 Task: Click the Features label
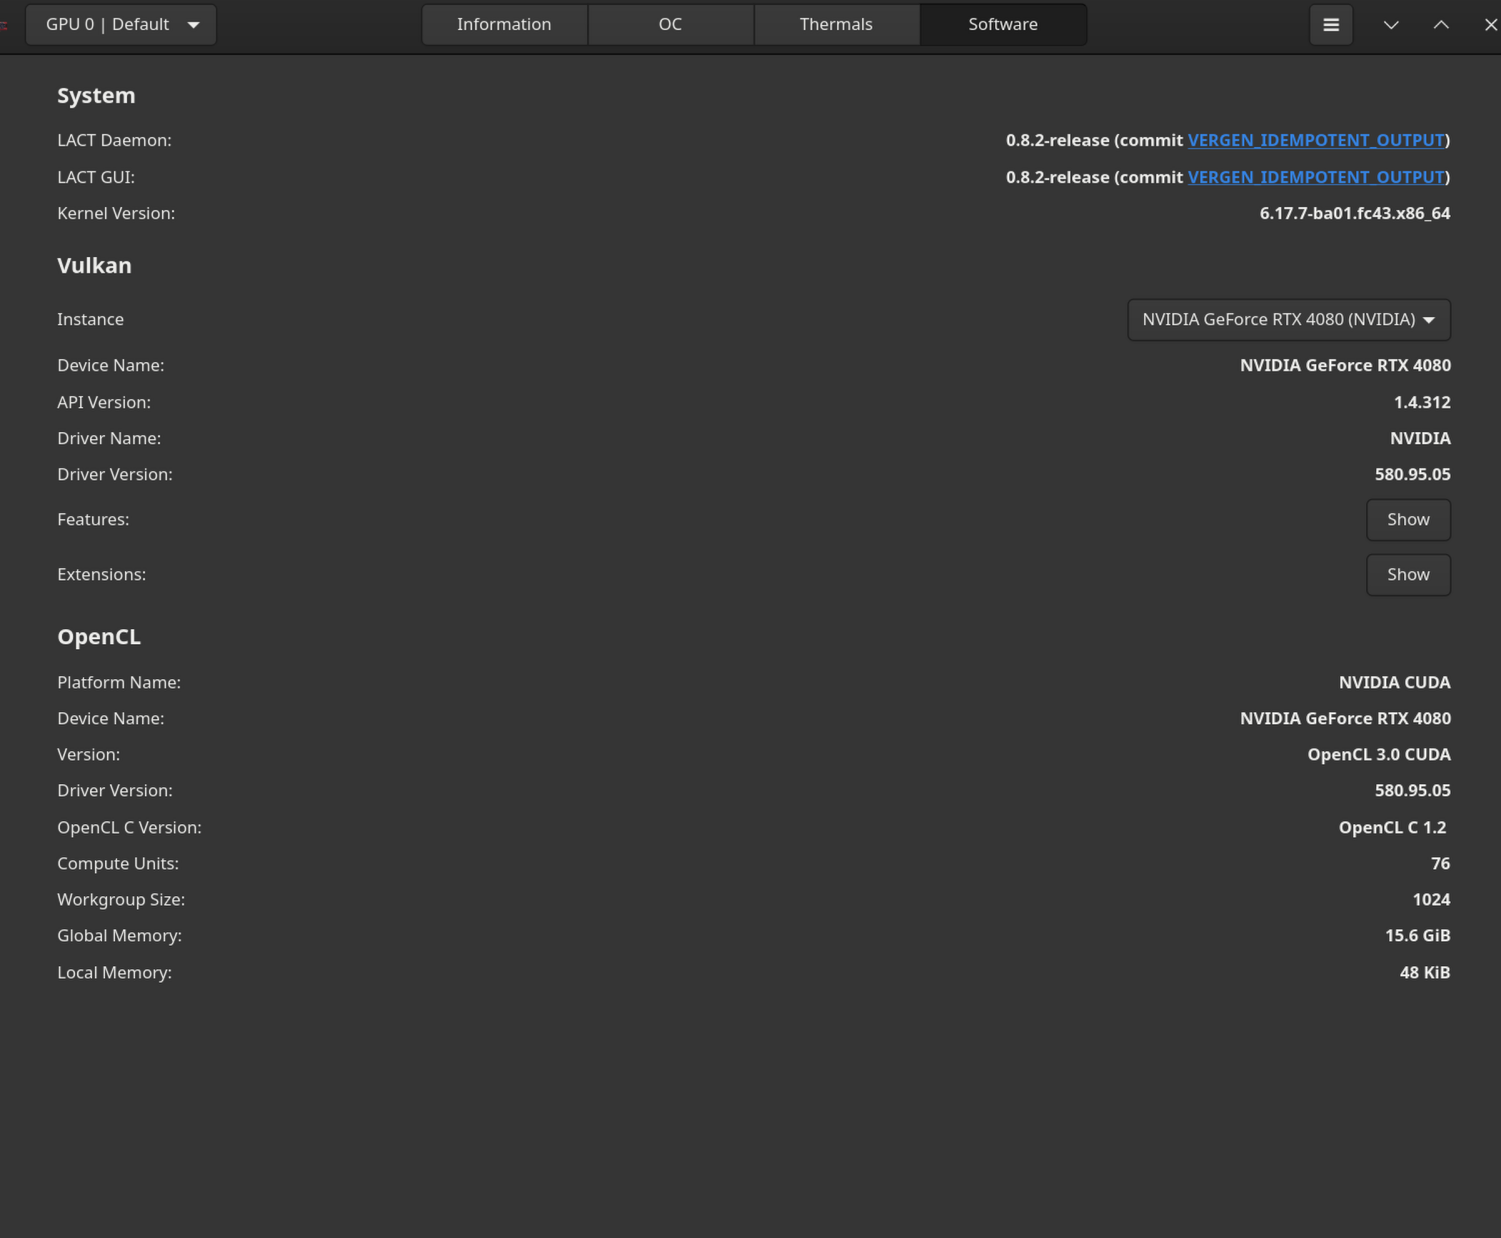93,519
